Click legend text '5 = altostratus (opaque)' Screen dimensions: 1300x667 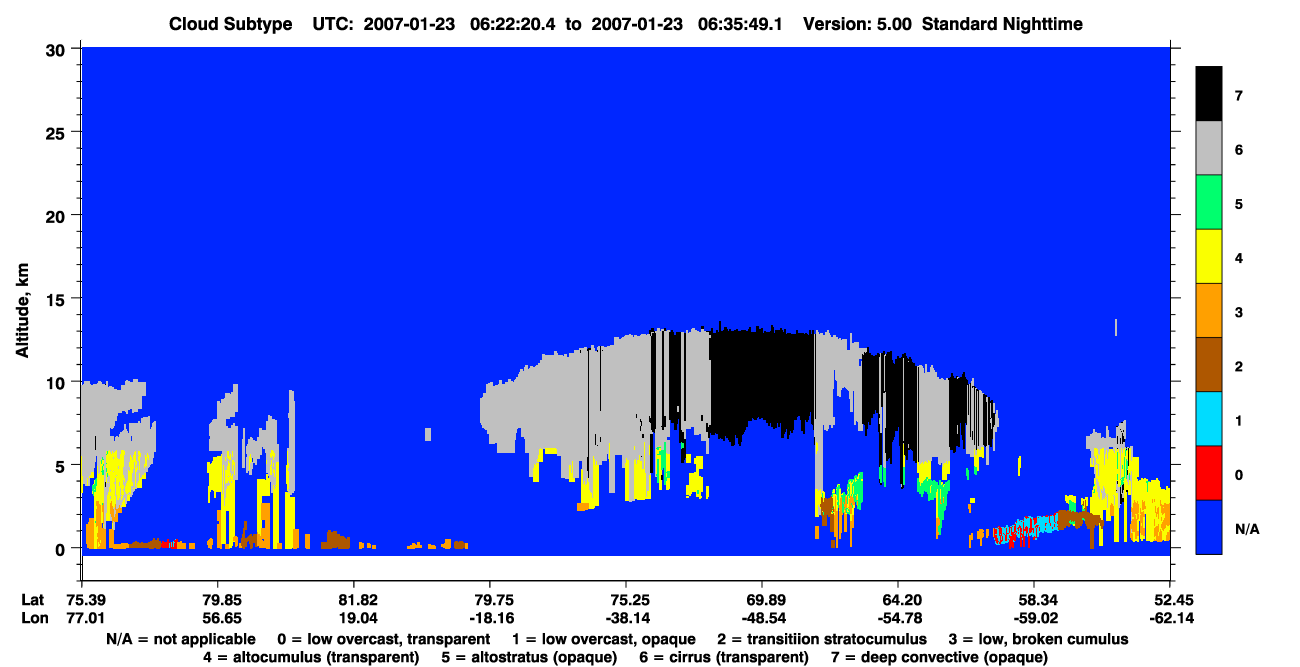529,657
